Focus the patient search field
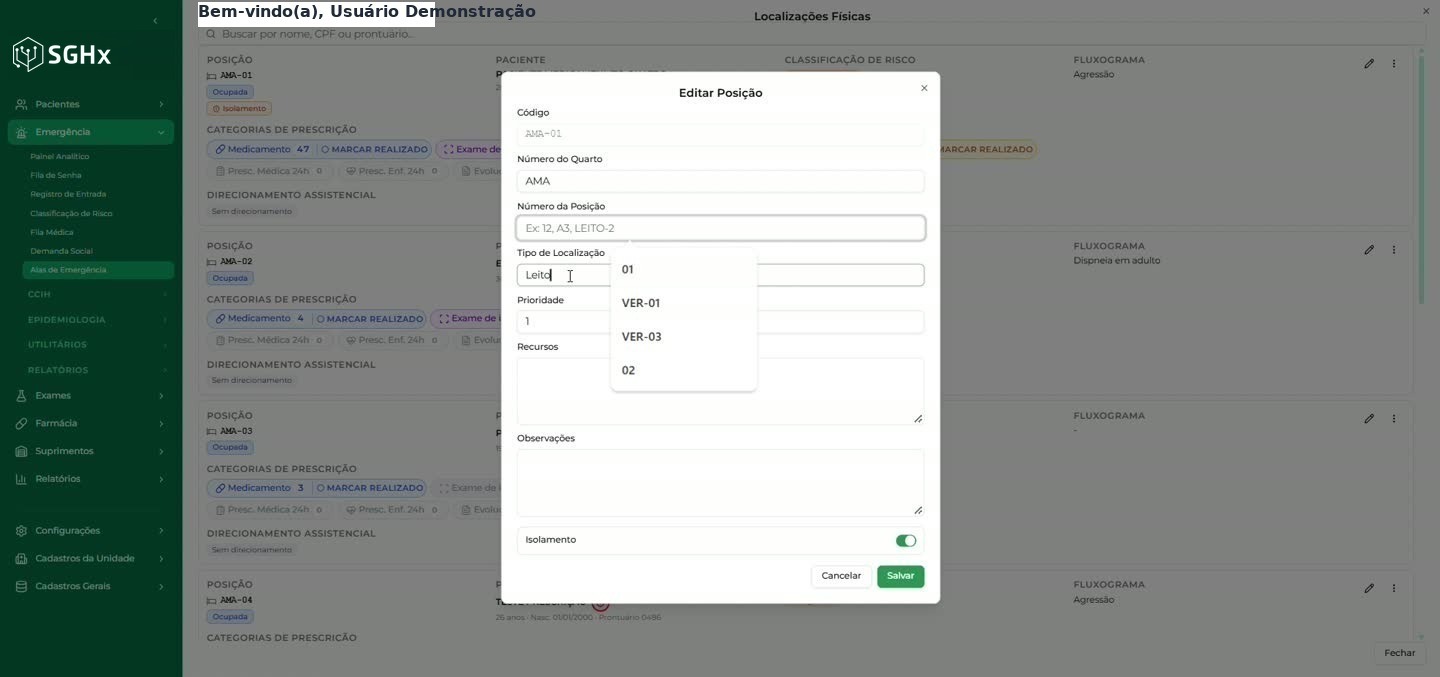1440x677 pixels. [x=810, y=34]
